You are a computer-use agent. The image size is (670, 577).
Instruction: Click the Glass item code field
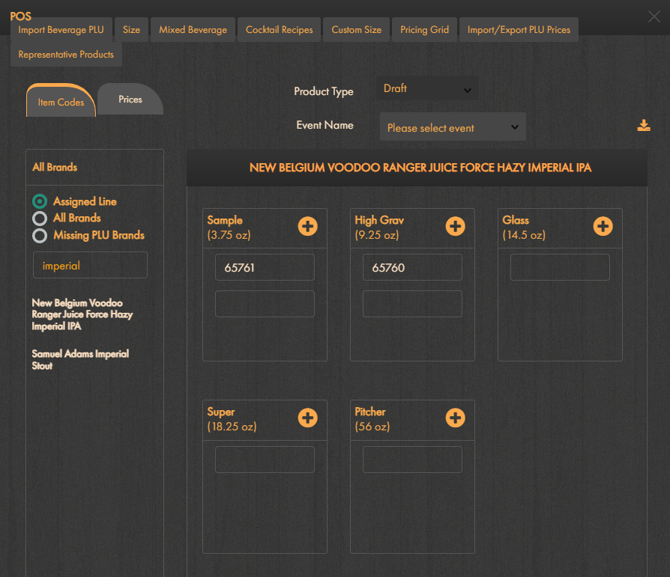tap(560, 268)
